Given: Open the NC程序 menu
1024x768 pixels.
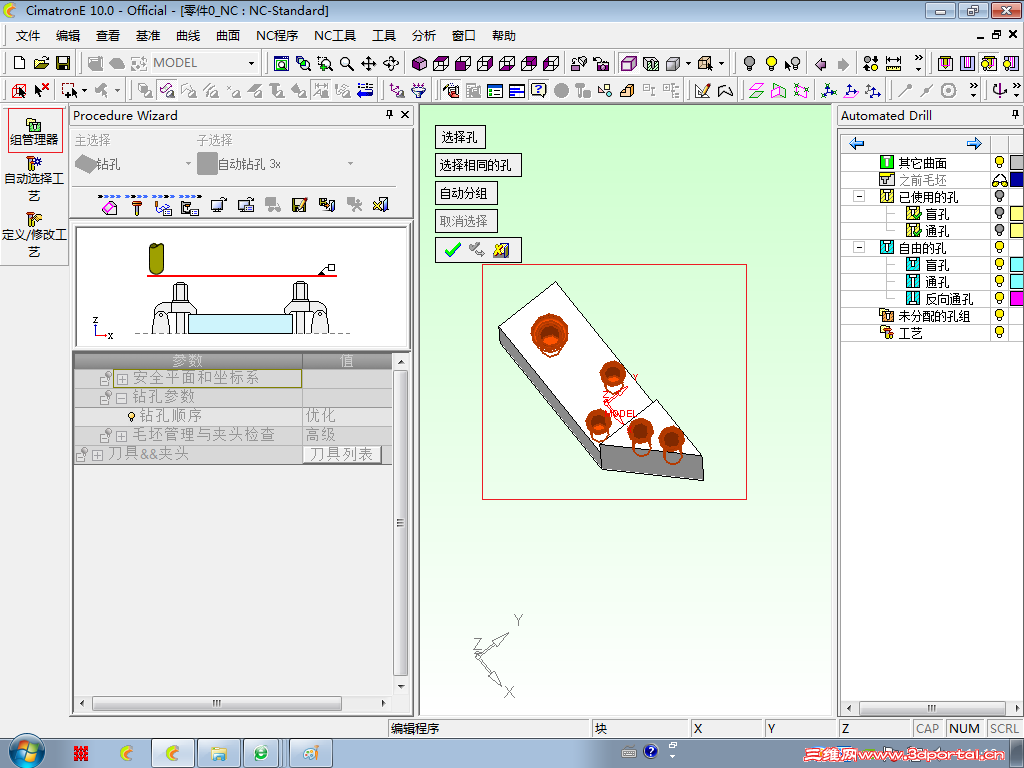Looking at the screenshot, I should [x=277, y=36].
